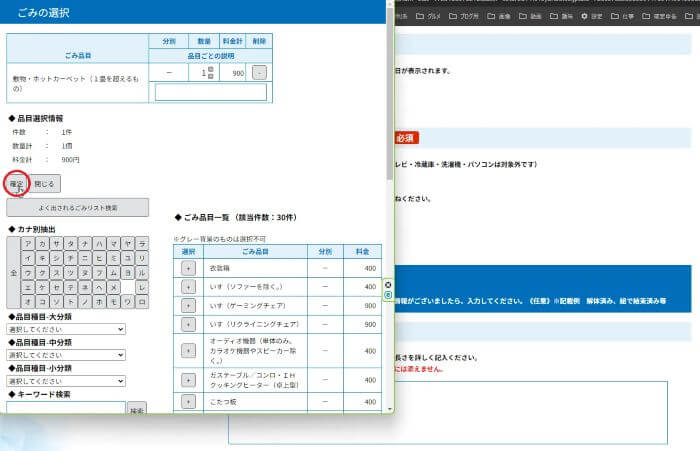Image resolution: width=700 pixels, height=451 pixels.
Task: Add こたつ板 with its plus button
Action: tap(188, 401)
